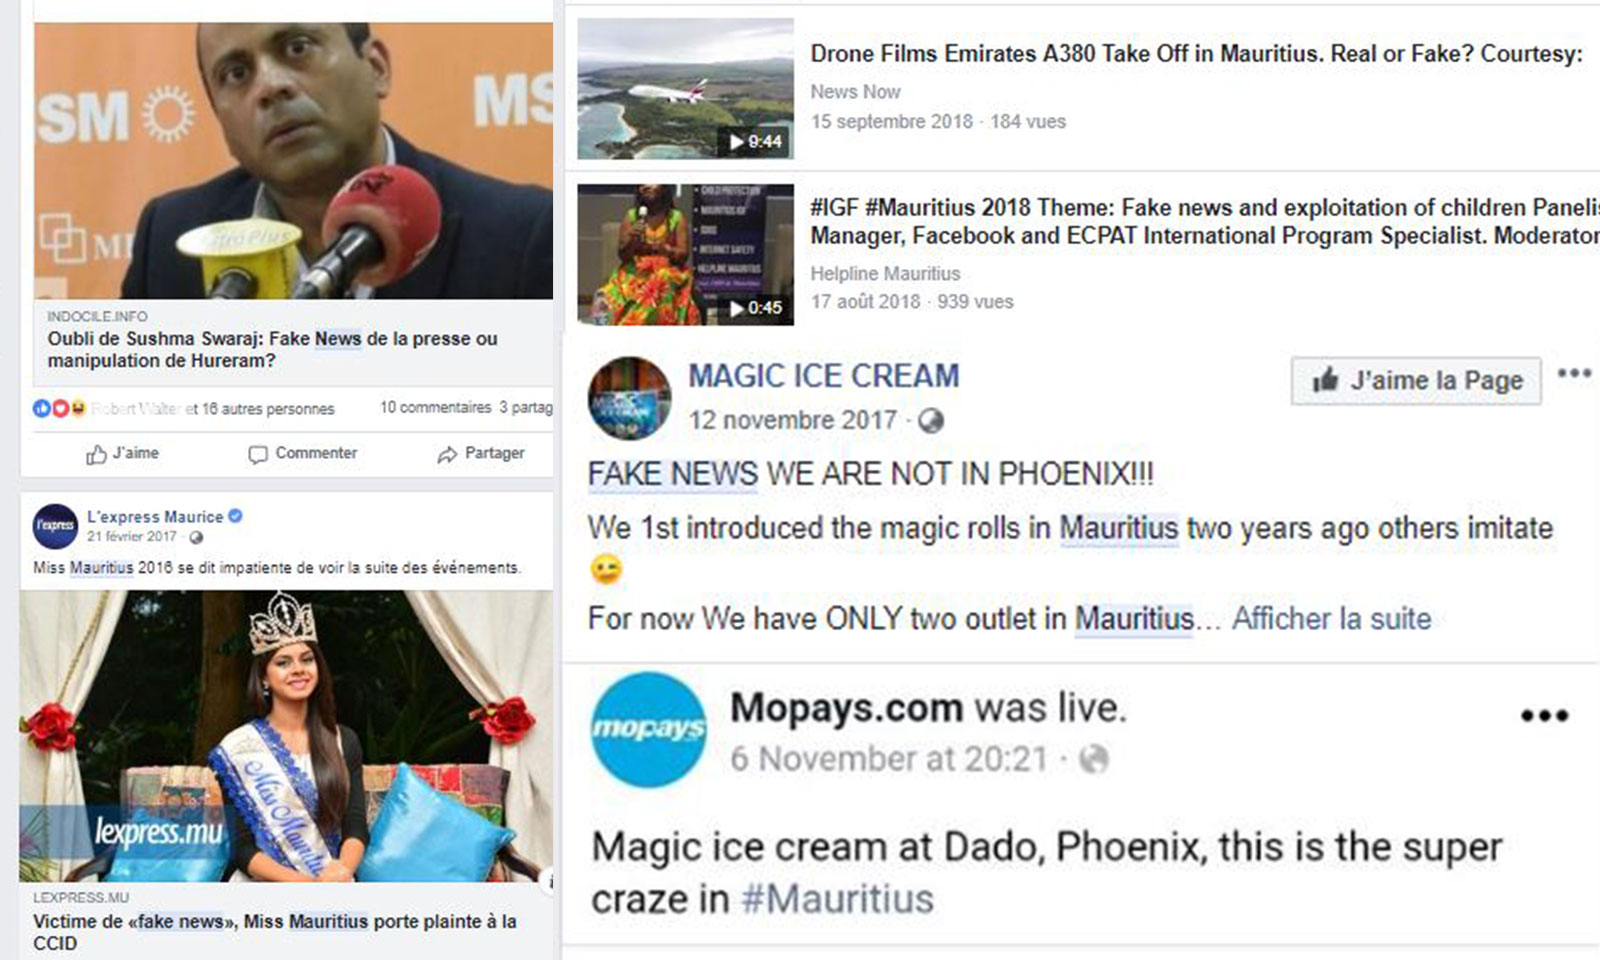This screenshot has width=1600, height=960.
Task: Click the L'express Maurice page avatar
Action: point(55,526)
